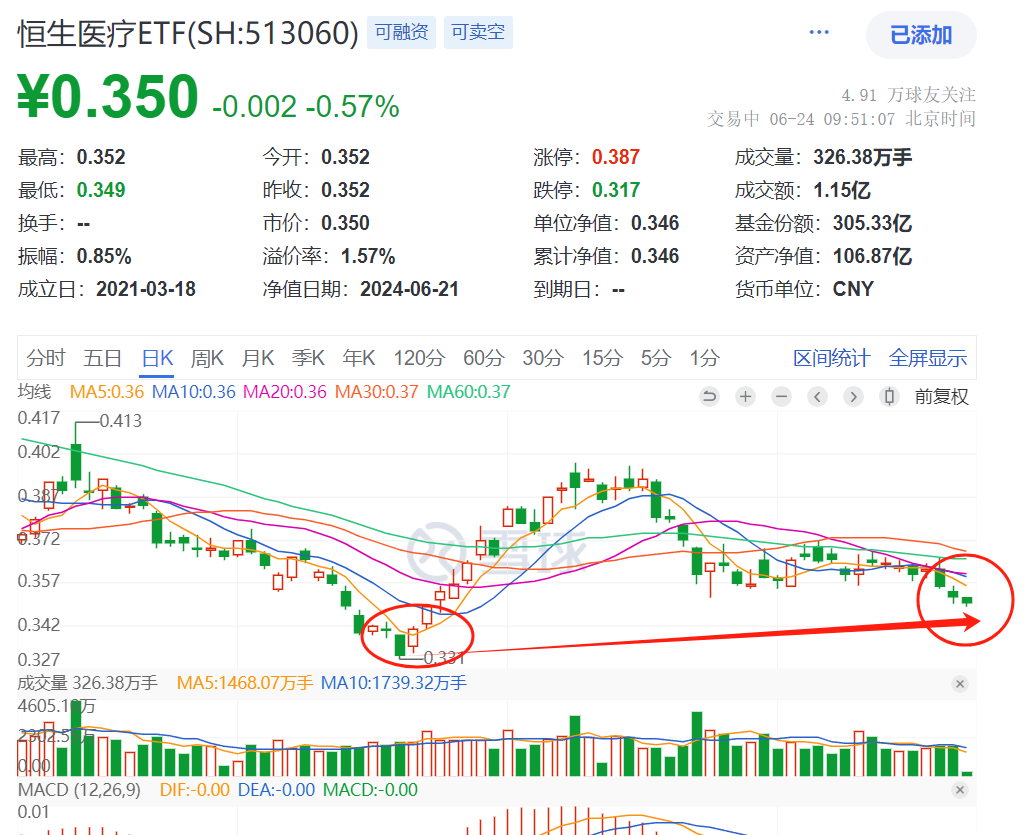Screen dimensions: 1027x835
Task: Open the 1分 one-minute chart option
Action: click(x=705, y=357)
